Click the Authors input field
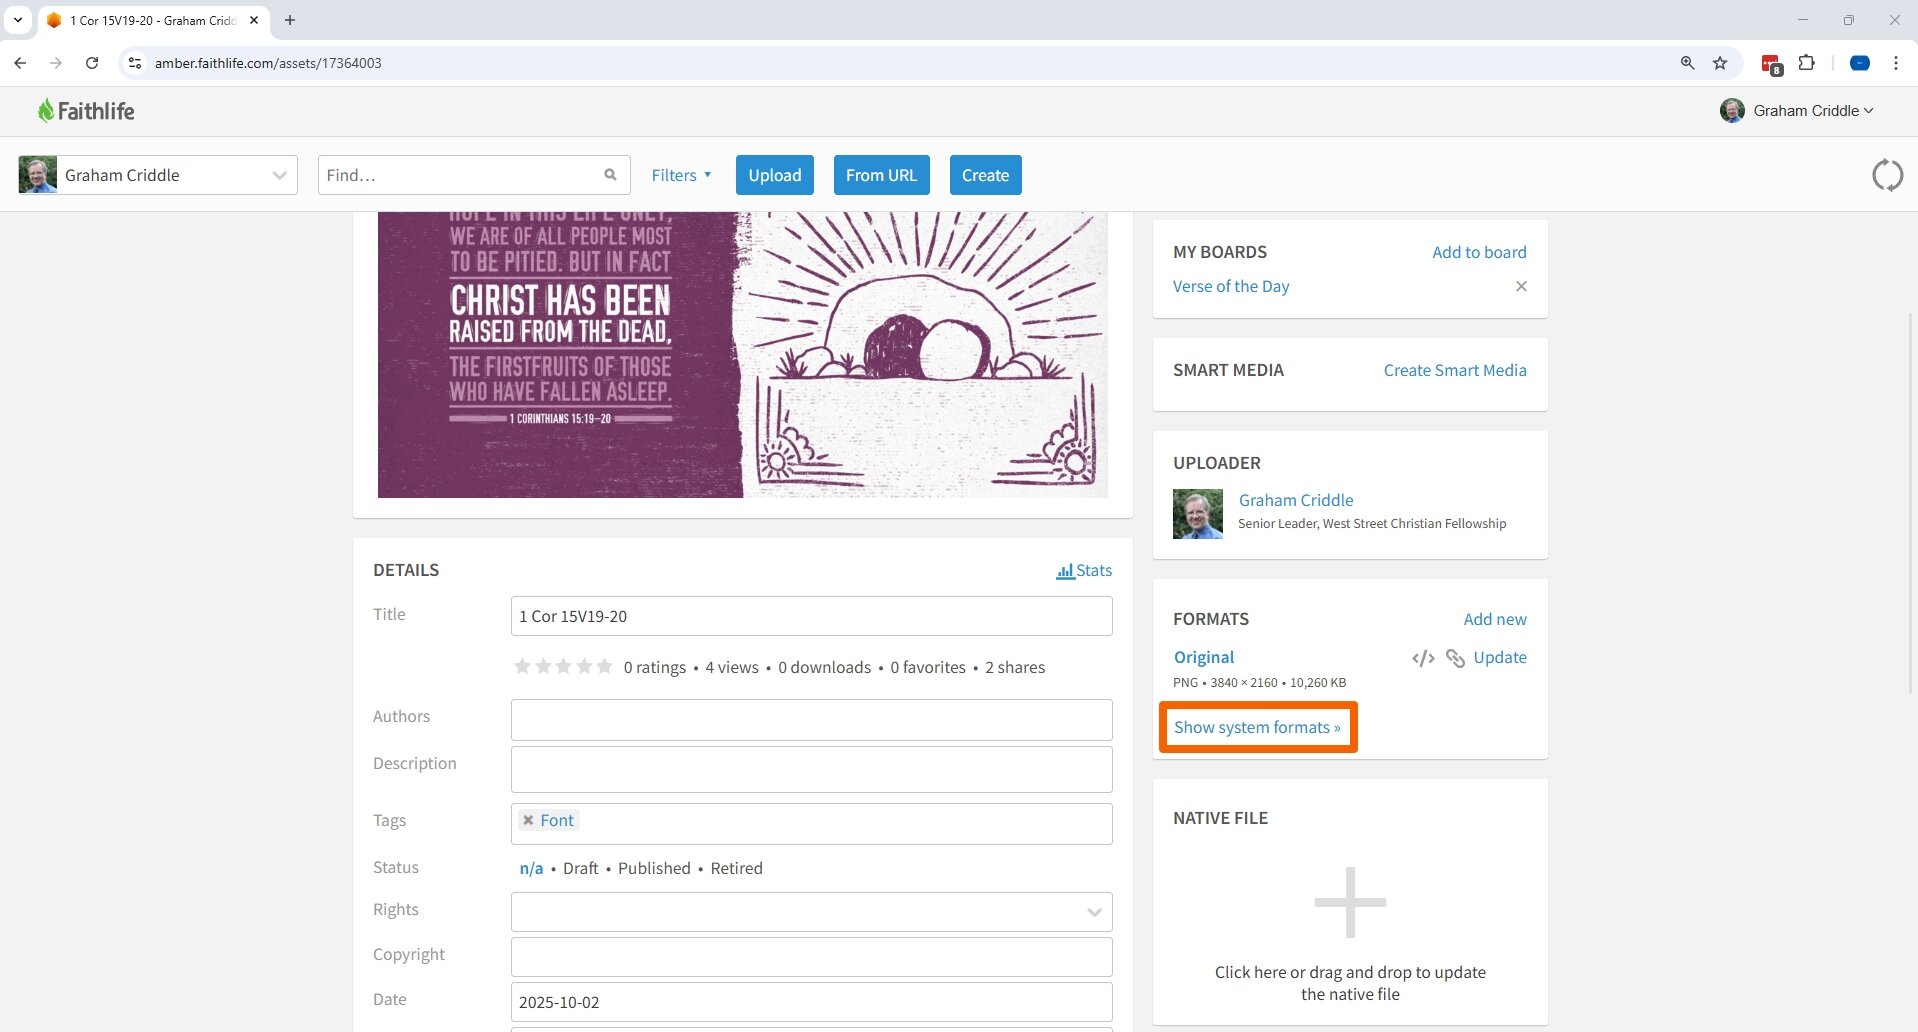 811,720
